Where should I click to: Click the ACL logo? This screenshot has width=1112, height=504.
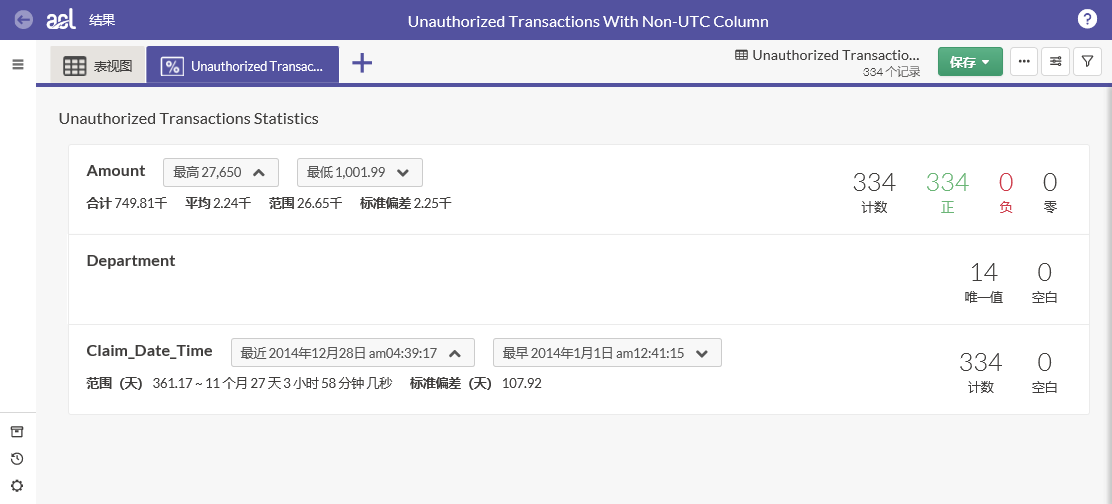tap(62, 20)
